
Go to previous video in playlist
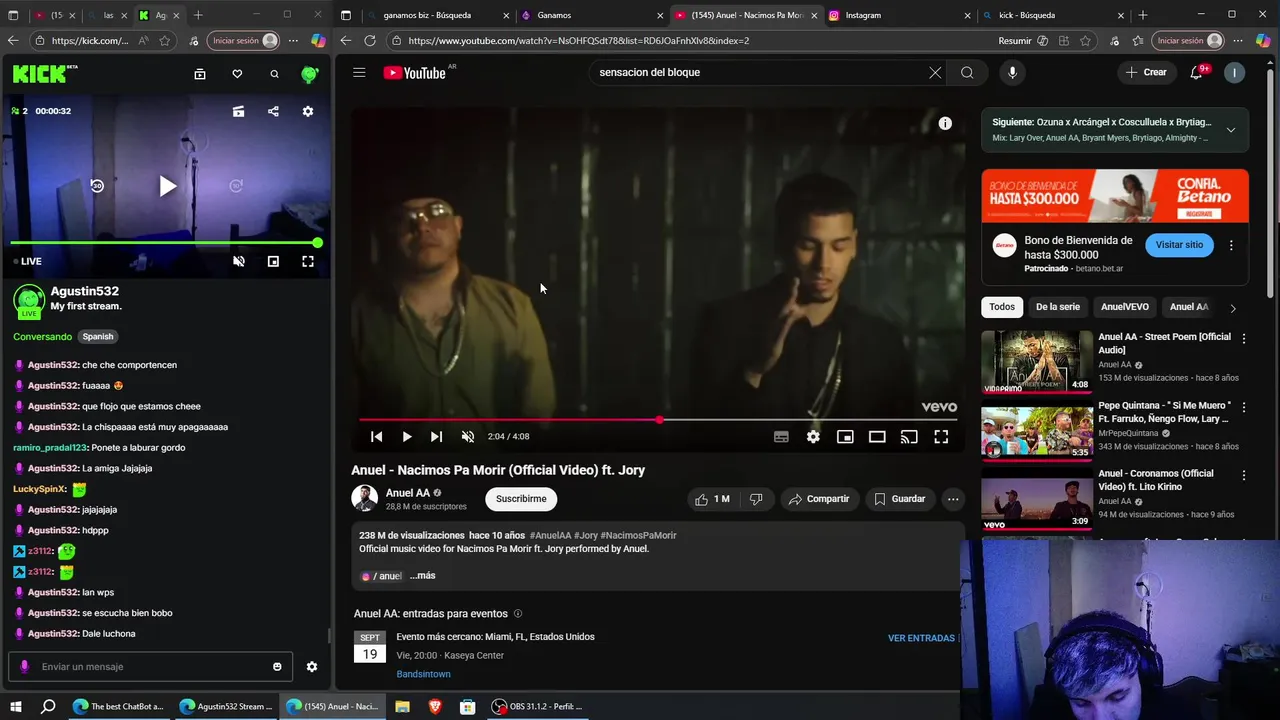coord(376,437)
